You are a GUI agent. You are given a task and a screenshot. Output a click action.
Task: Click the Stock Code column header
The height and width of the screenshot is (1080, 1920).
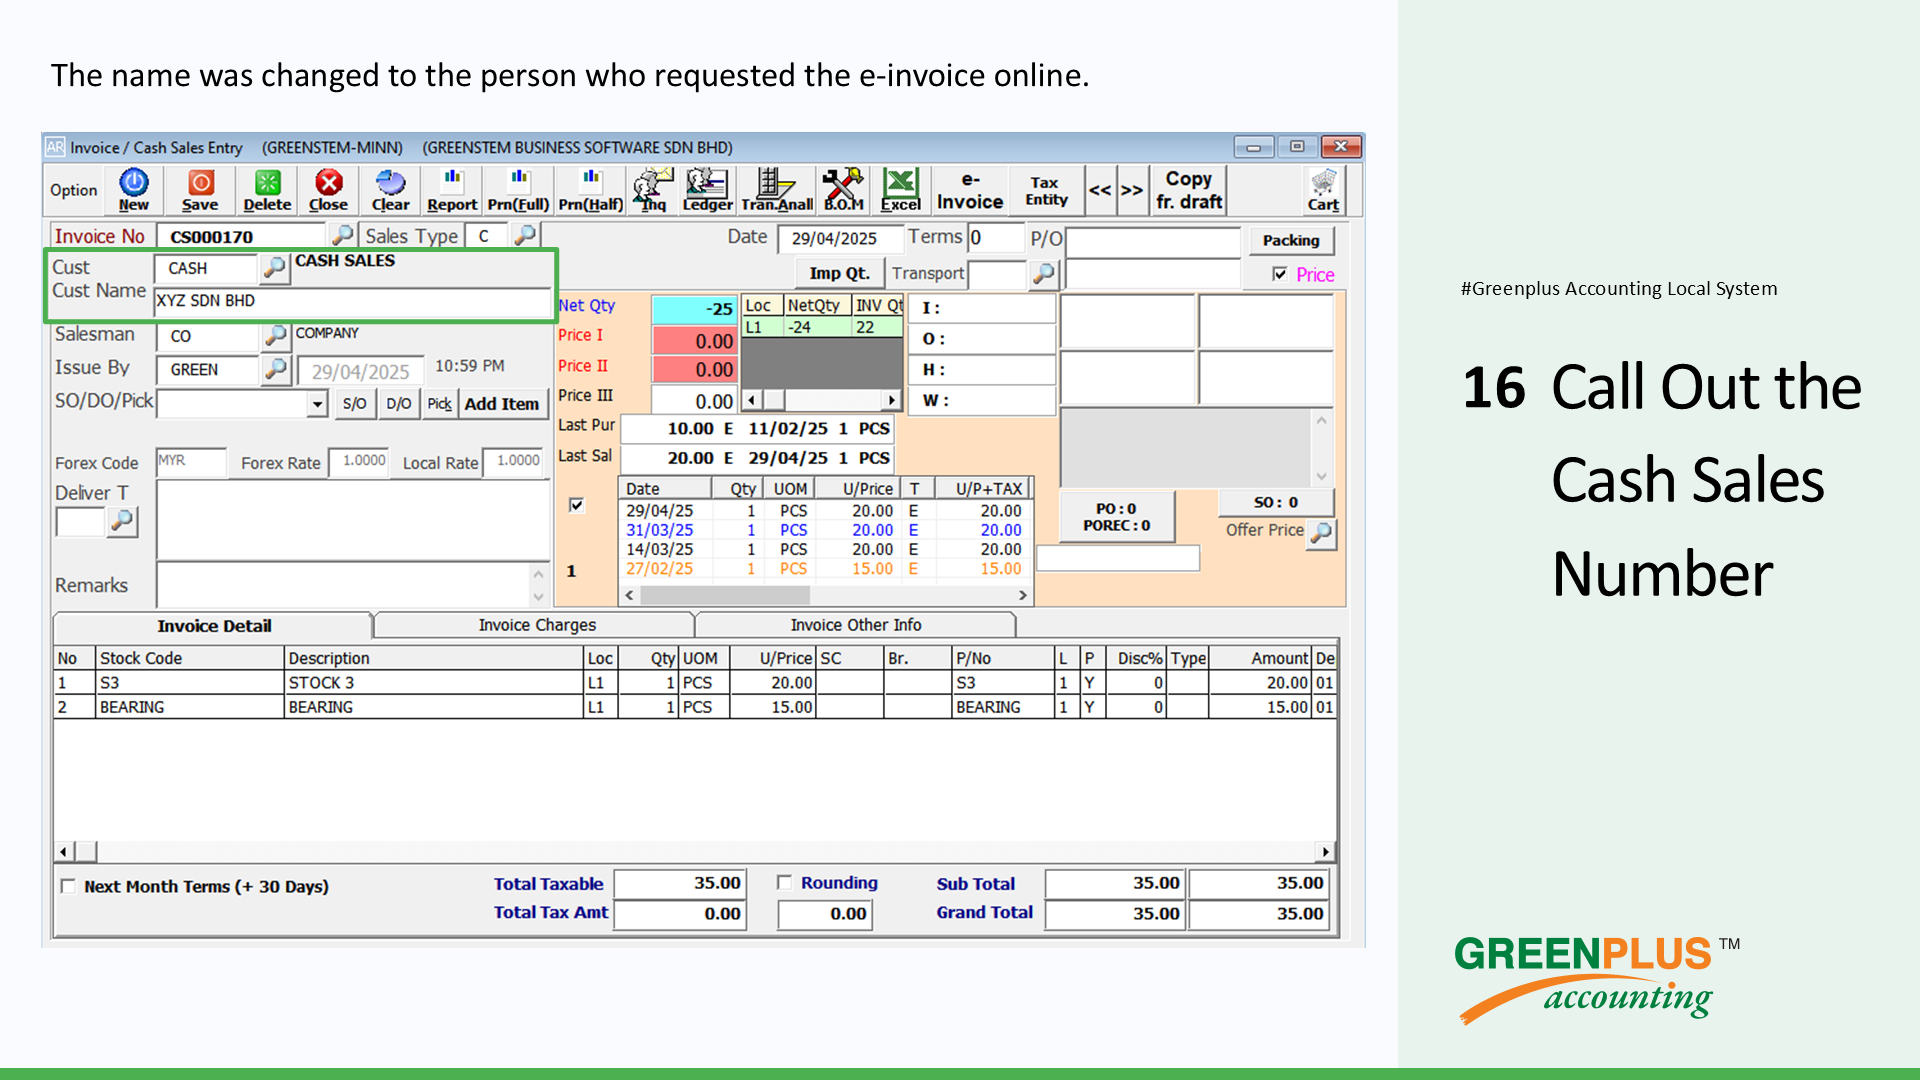click(x=189, y=658)
